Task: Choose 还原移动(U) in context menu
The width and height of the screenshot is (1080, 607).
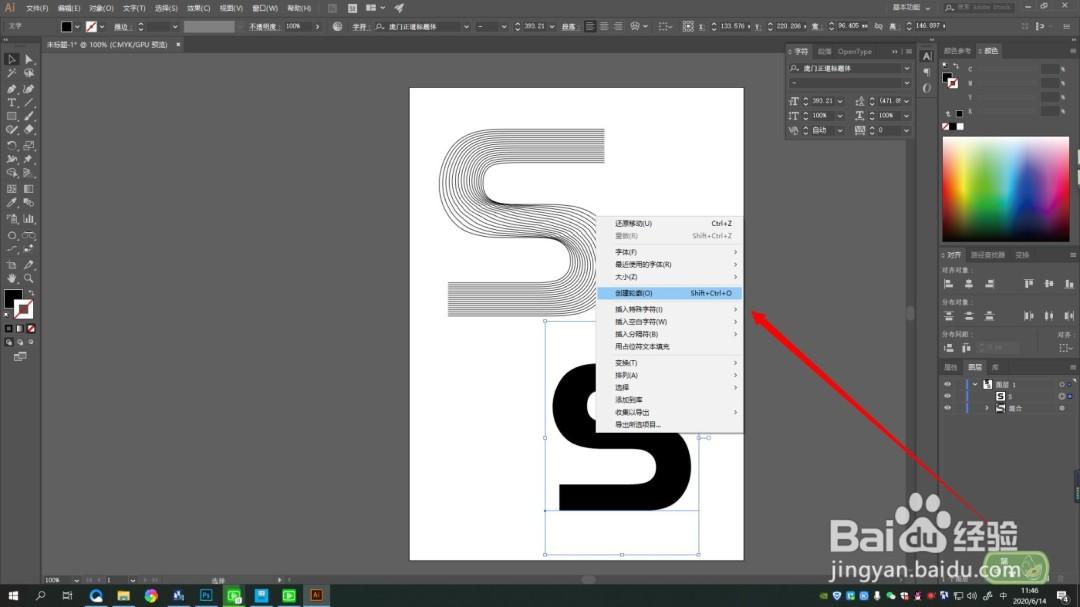Action: [669, 223]
